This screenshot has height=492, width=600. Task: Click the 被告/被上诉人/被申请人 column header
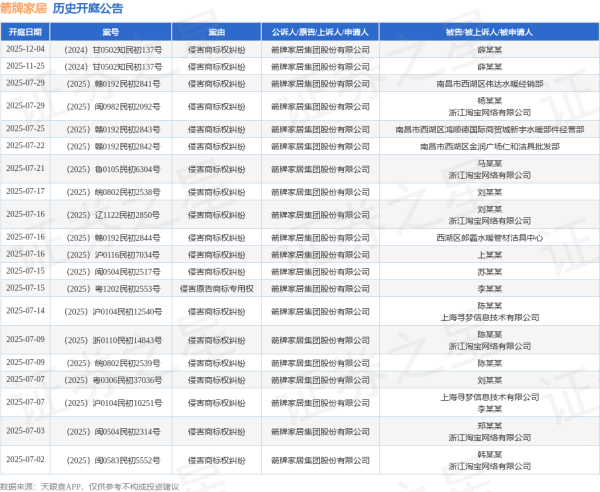(489, 32)
